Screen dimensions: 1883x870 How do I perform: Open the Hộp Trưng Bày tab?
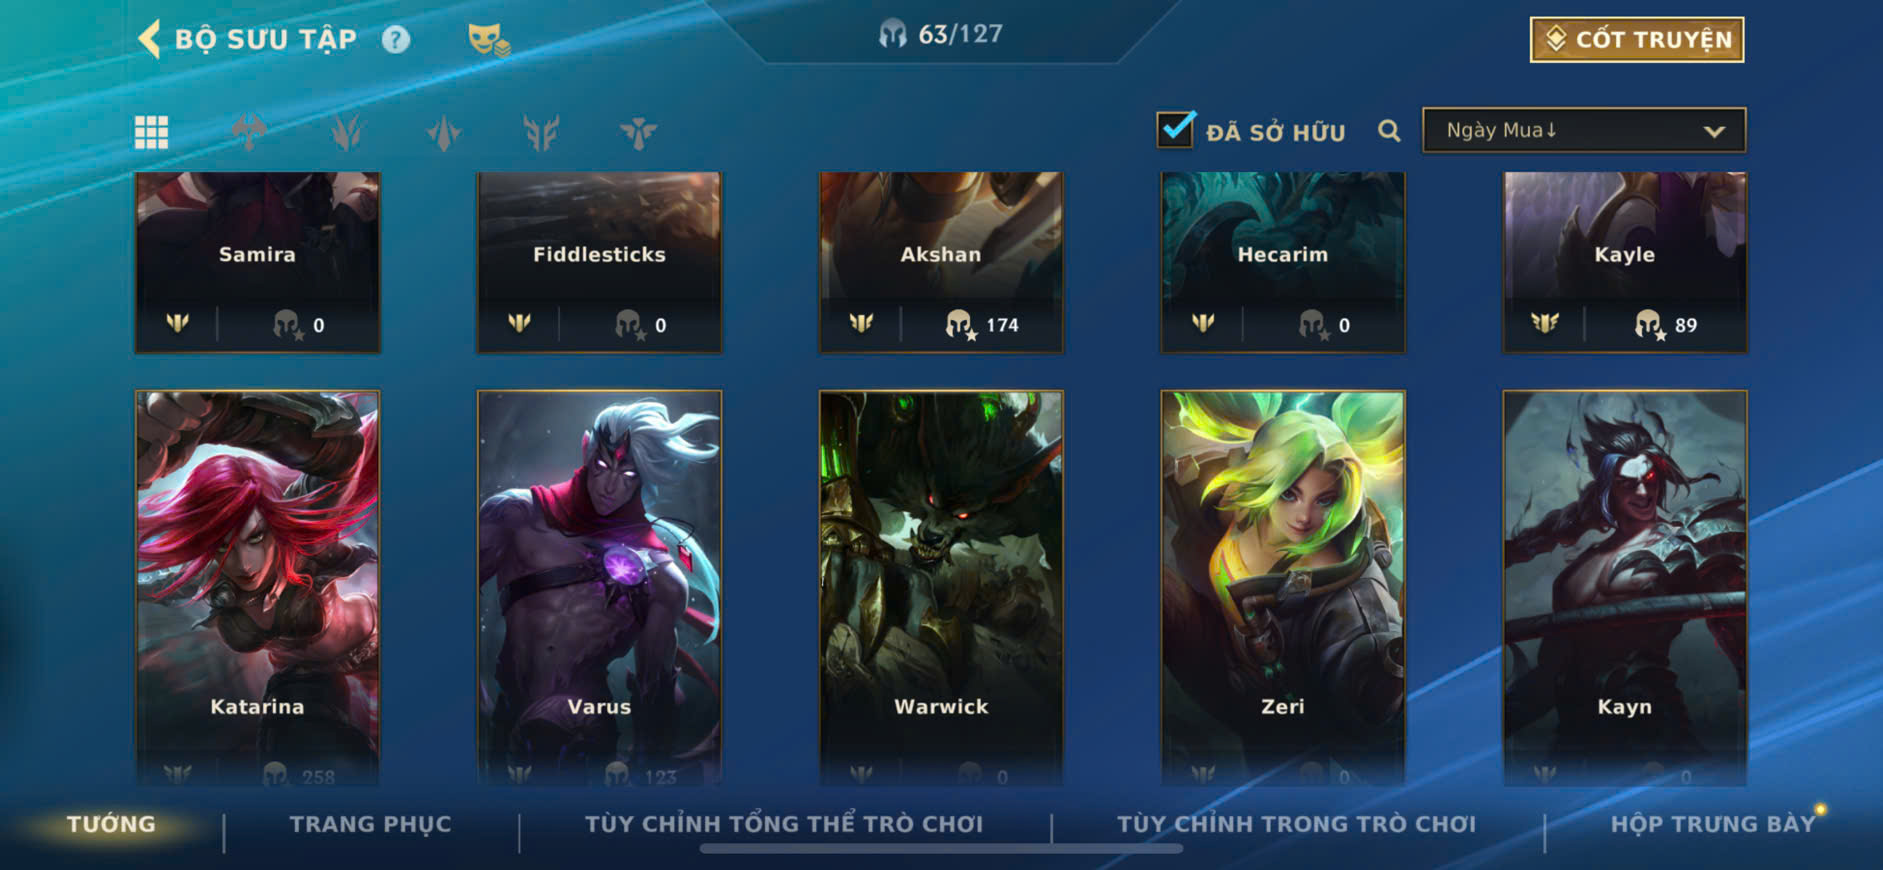pos(1713,824)
